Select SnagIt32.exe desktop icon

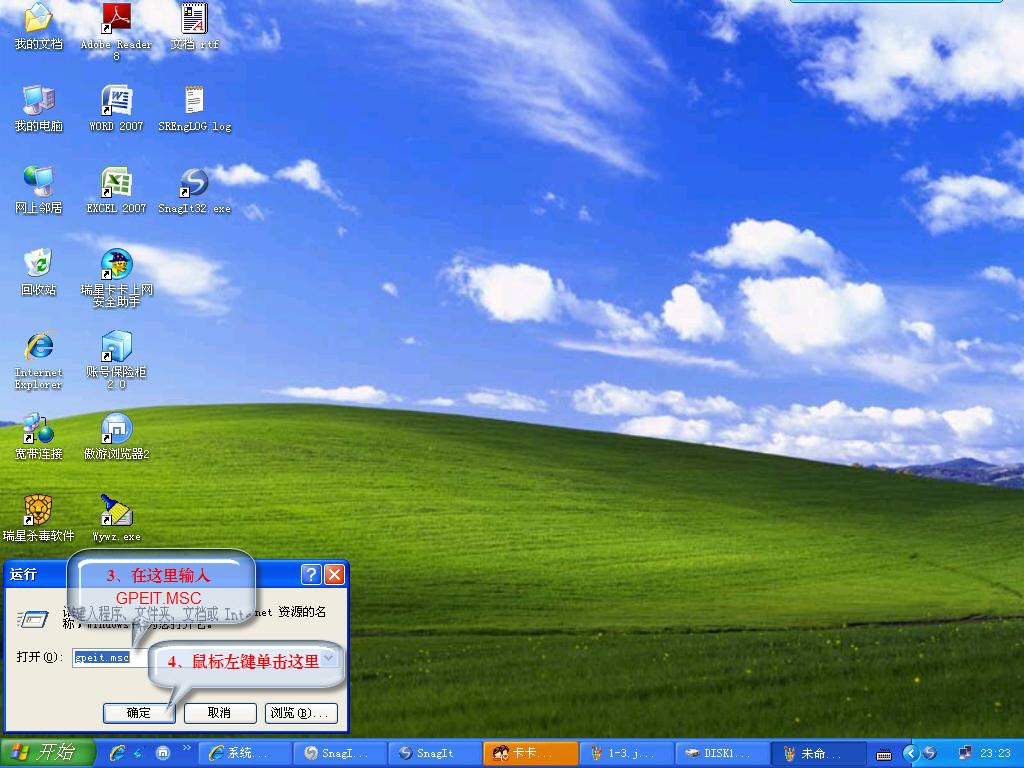pos(195,191)
